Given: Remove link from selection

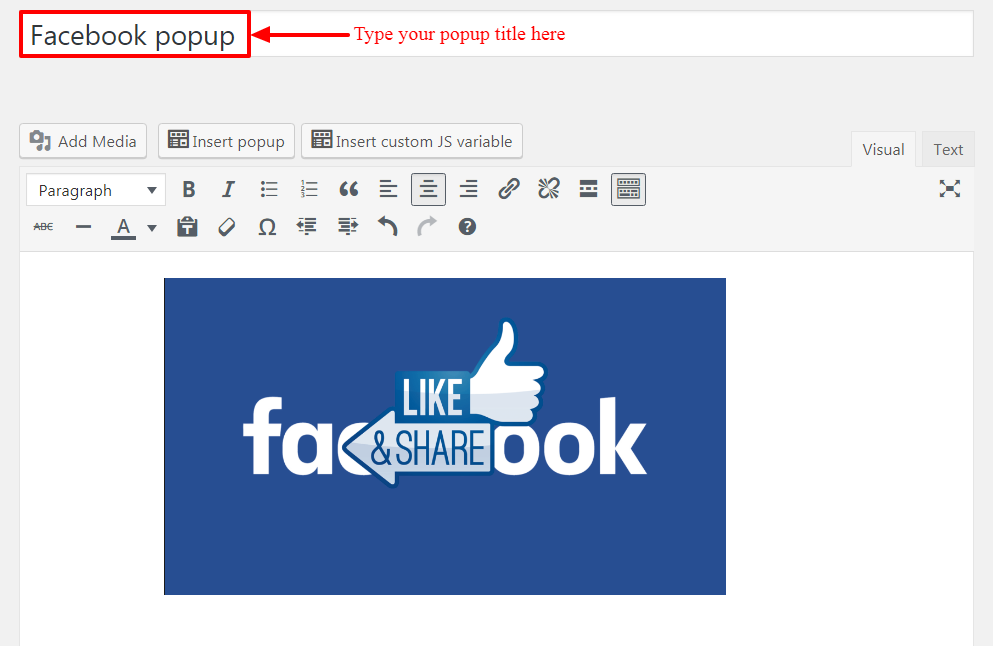Looking at the screenshot, I should click(548, 189).
